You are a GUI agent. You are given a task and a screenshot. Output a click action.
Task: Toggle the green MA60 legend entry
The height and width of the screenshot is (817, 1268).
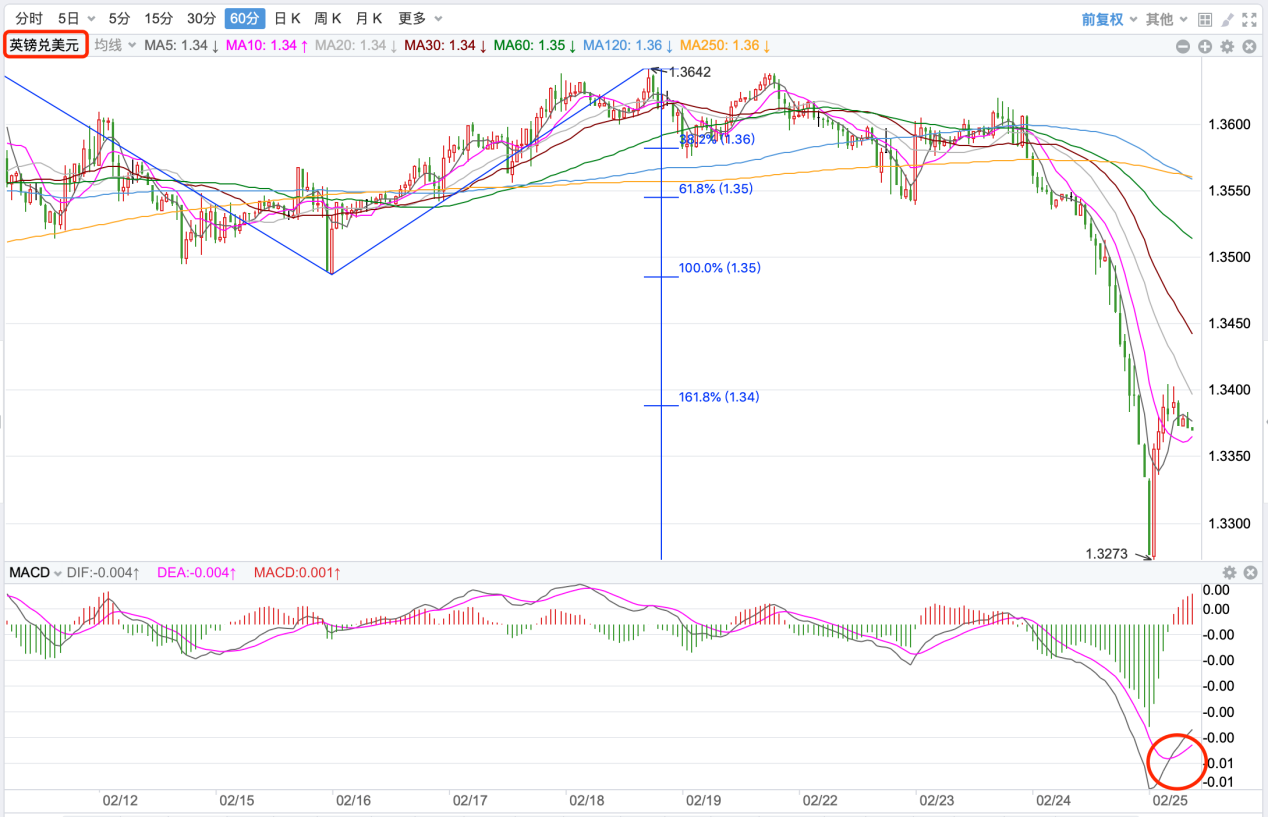pyautogui.click(x=535, y=45)
